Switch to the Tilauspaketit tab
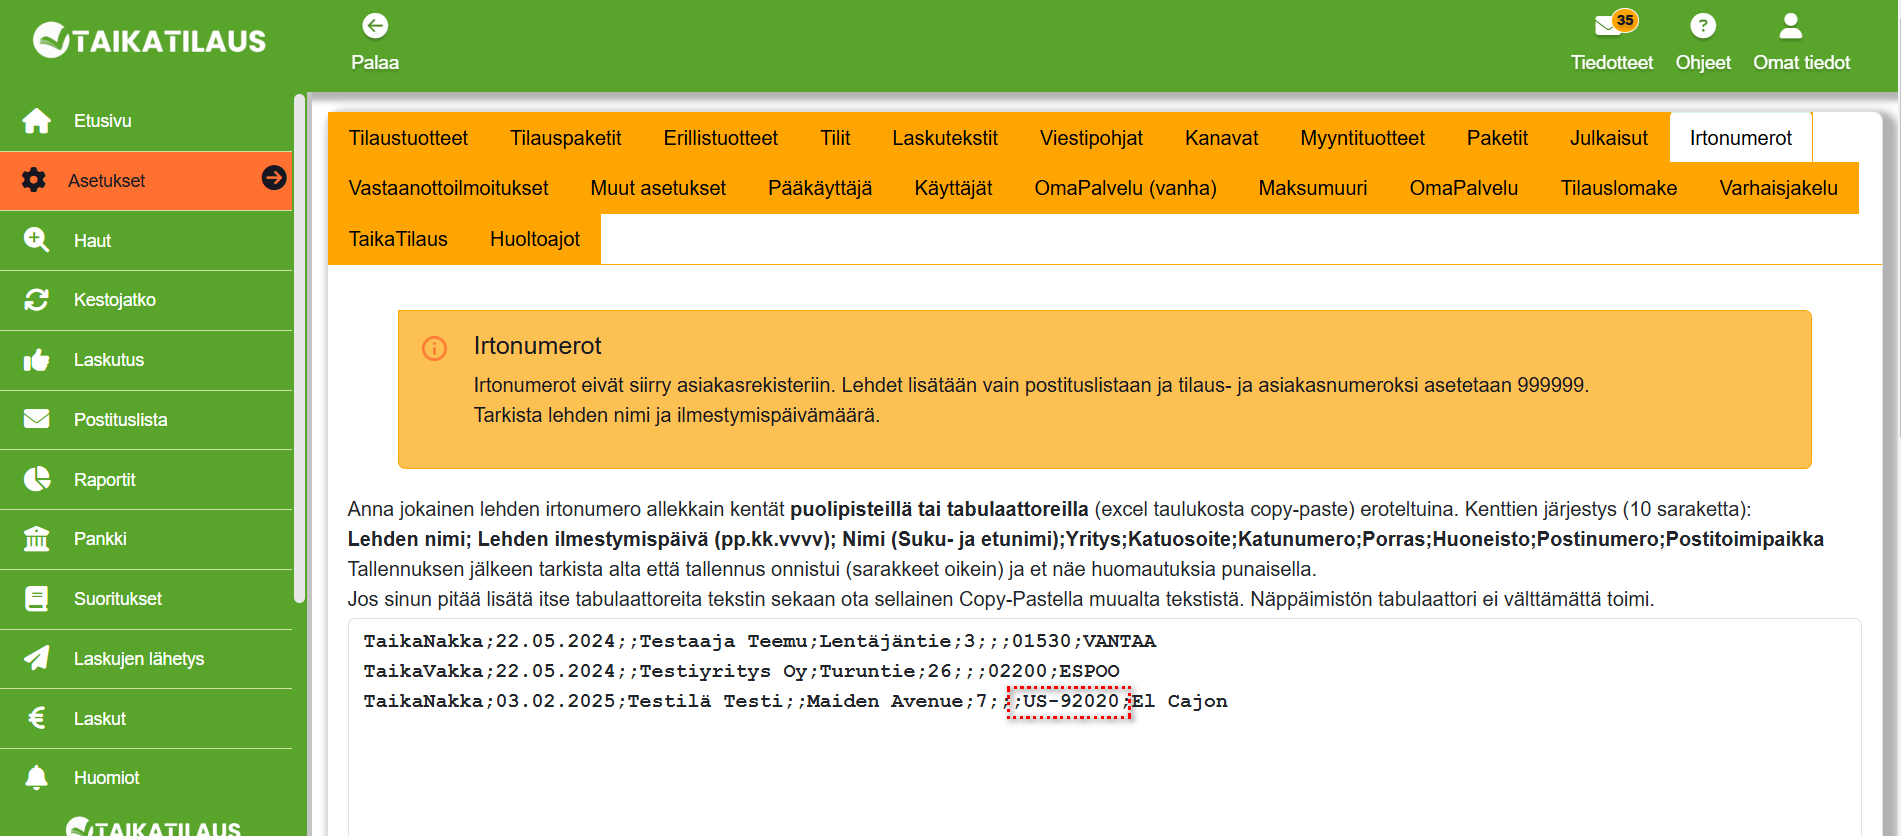Screen dimensions: 1901x836 pyautogui.click(x=565, y=138)
